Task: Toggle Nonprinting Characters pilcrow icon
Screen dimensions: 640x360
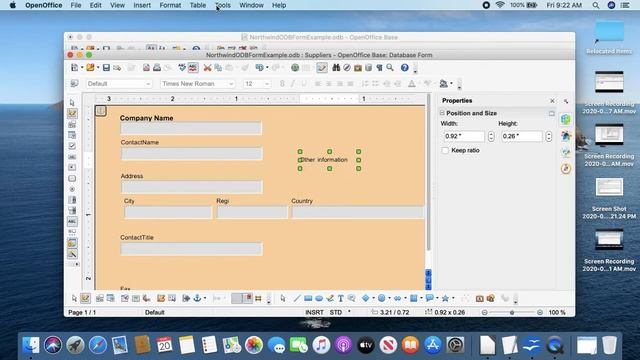Action: pos(379,68)
